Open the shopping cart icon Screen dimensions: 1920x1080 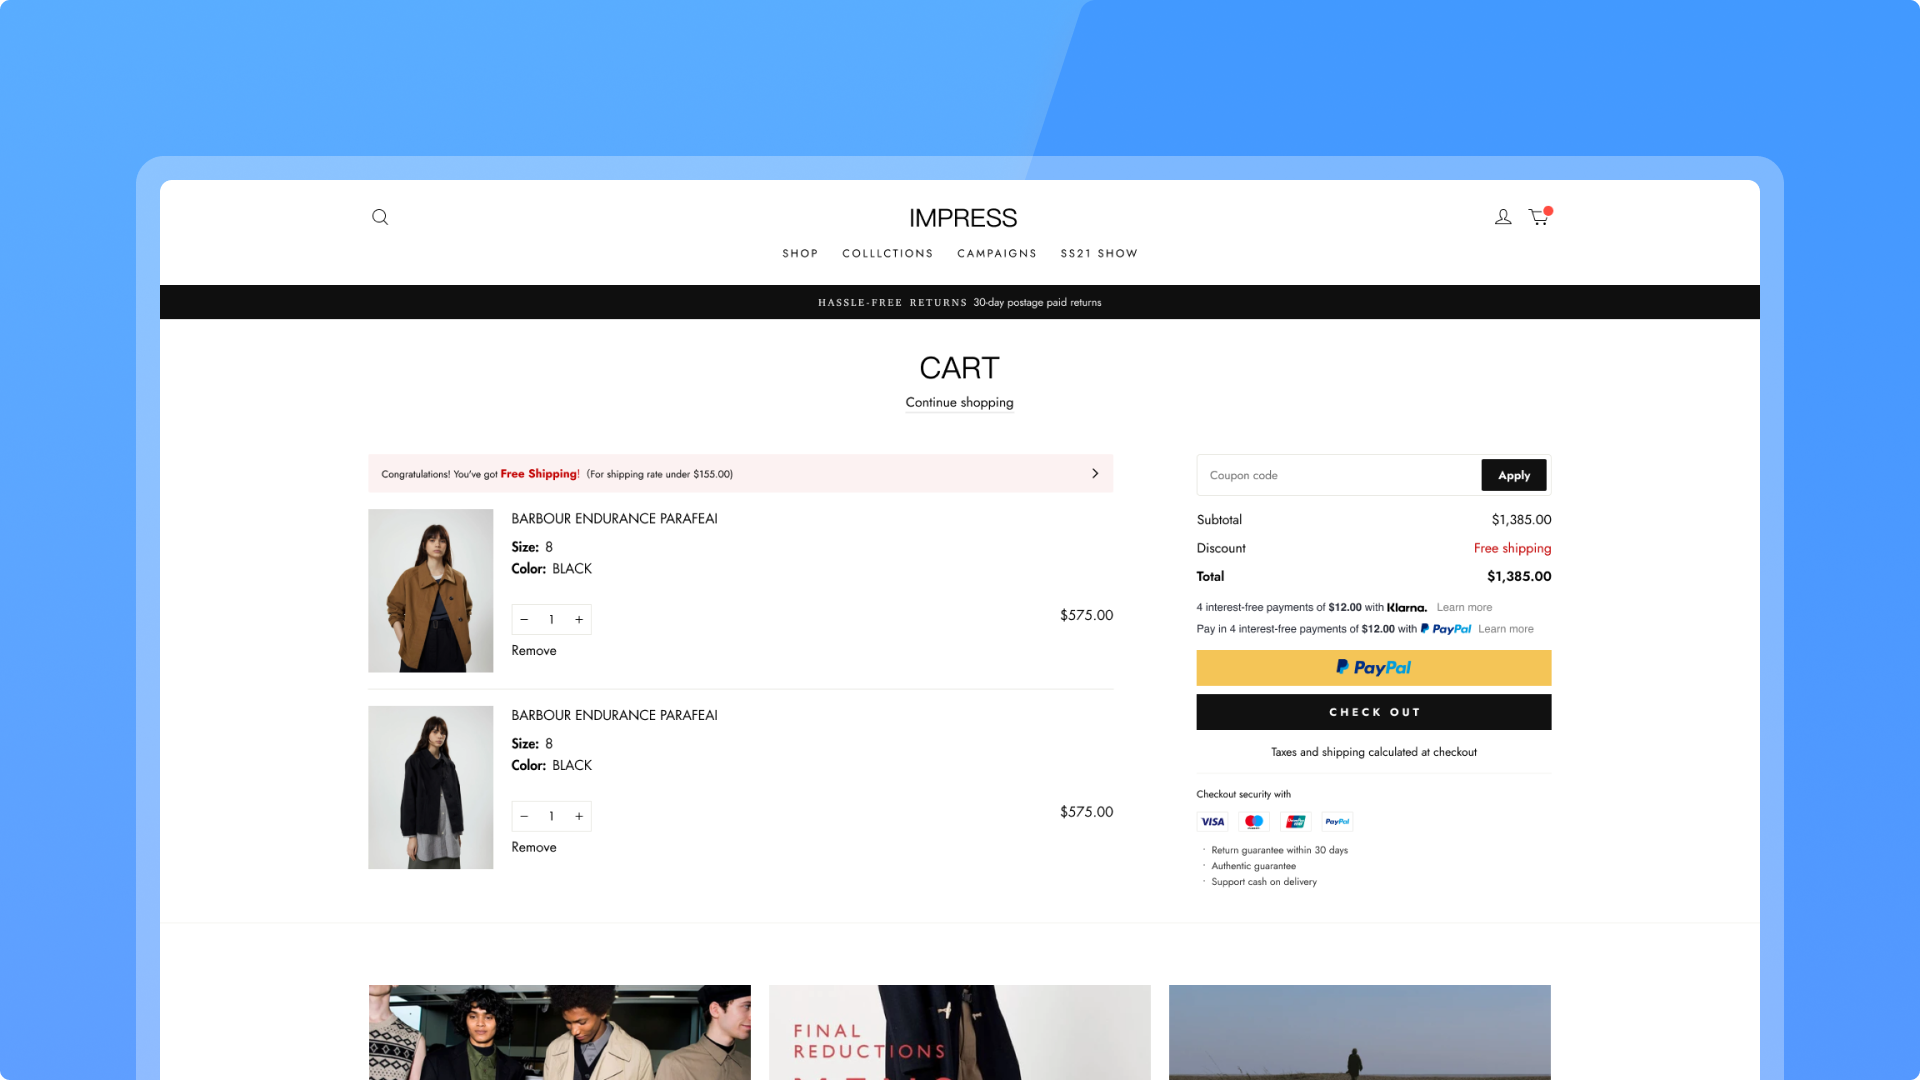(x=1539, y=217)
